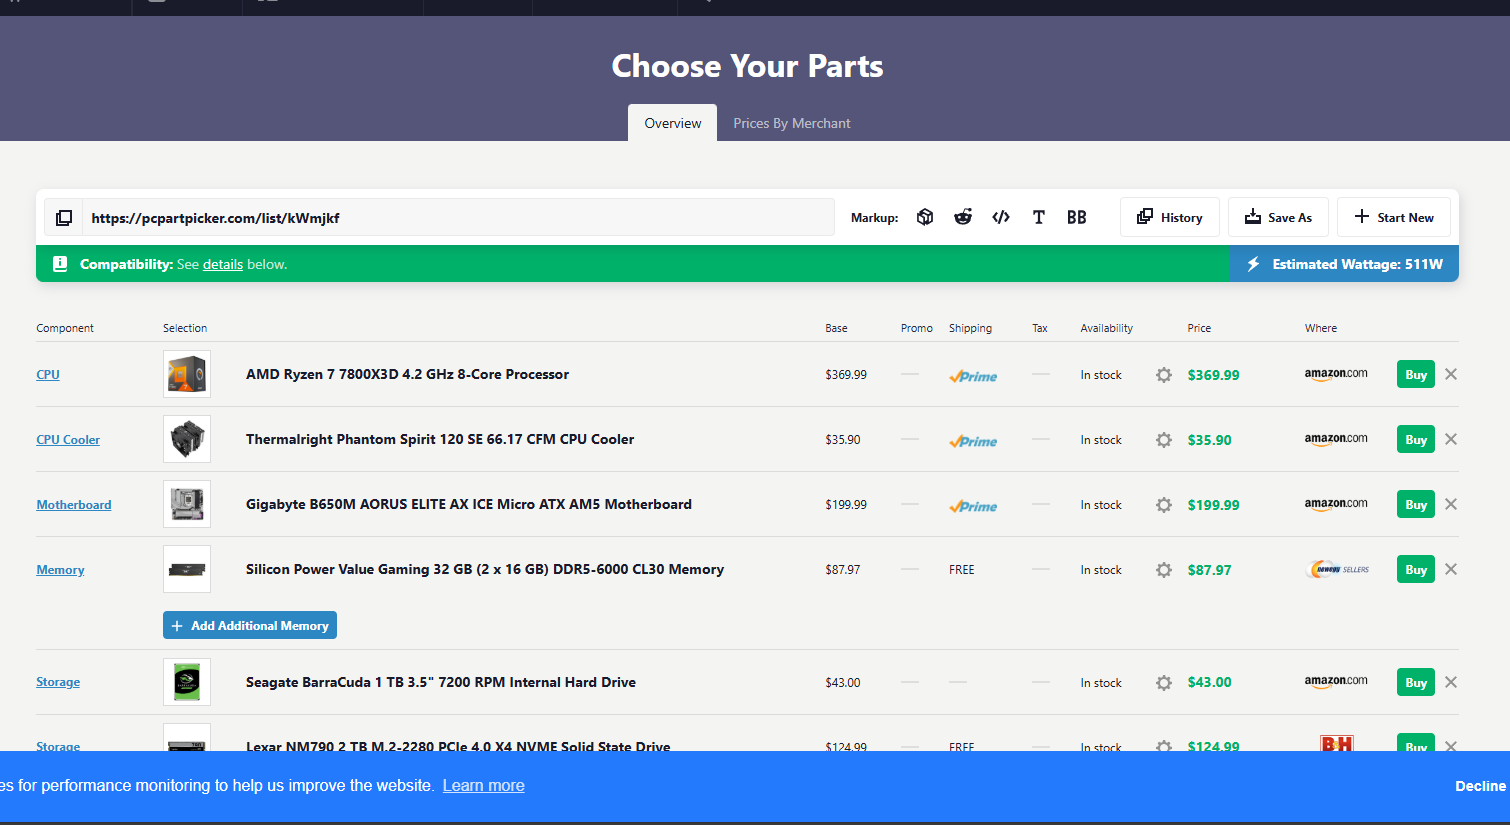Viewport: 1510px width, 825px height.
Task: Copy the part list URL with copy icon
Action: click(x=64, y=218)
